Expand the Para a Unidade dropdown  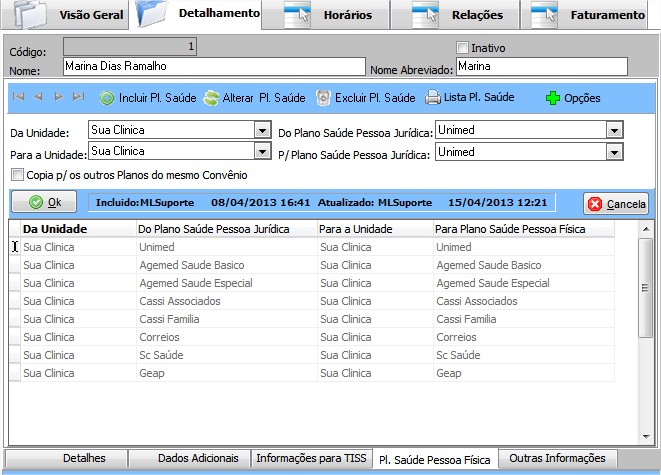coord(262,151)
